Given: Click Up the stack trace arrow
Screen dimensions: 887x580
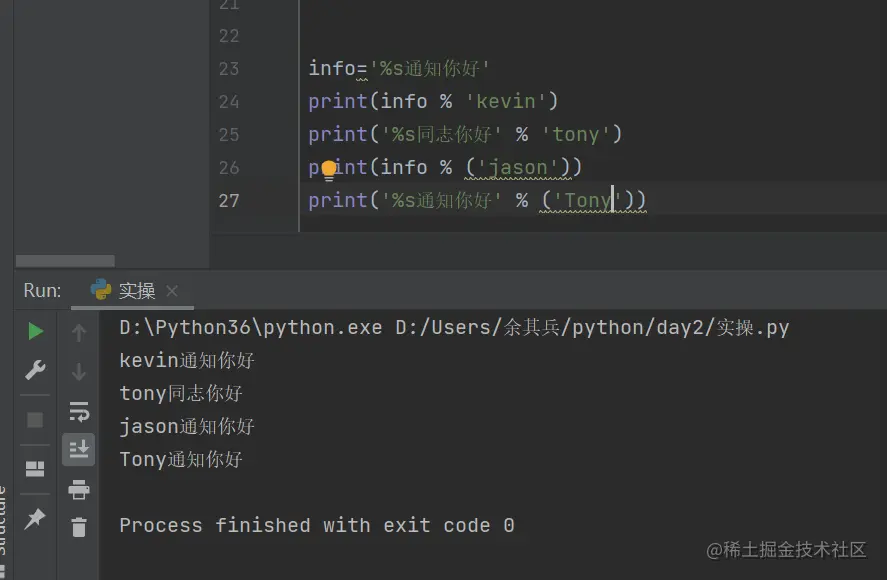Looking at the screenshot, I should (79, 333).
